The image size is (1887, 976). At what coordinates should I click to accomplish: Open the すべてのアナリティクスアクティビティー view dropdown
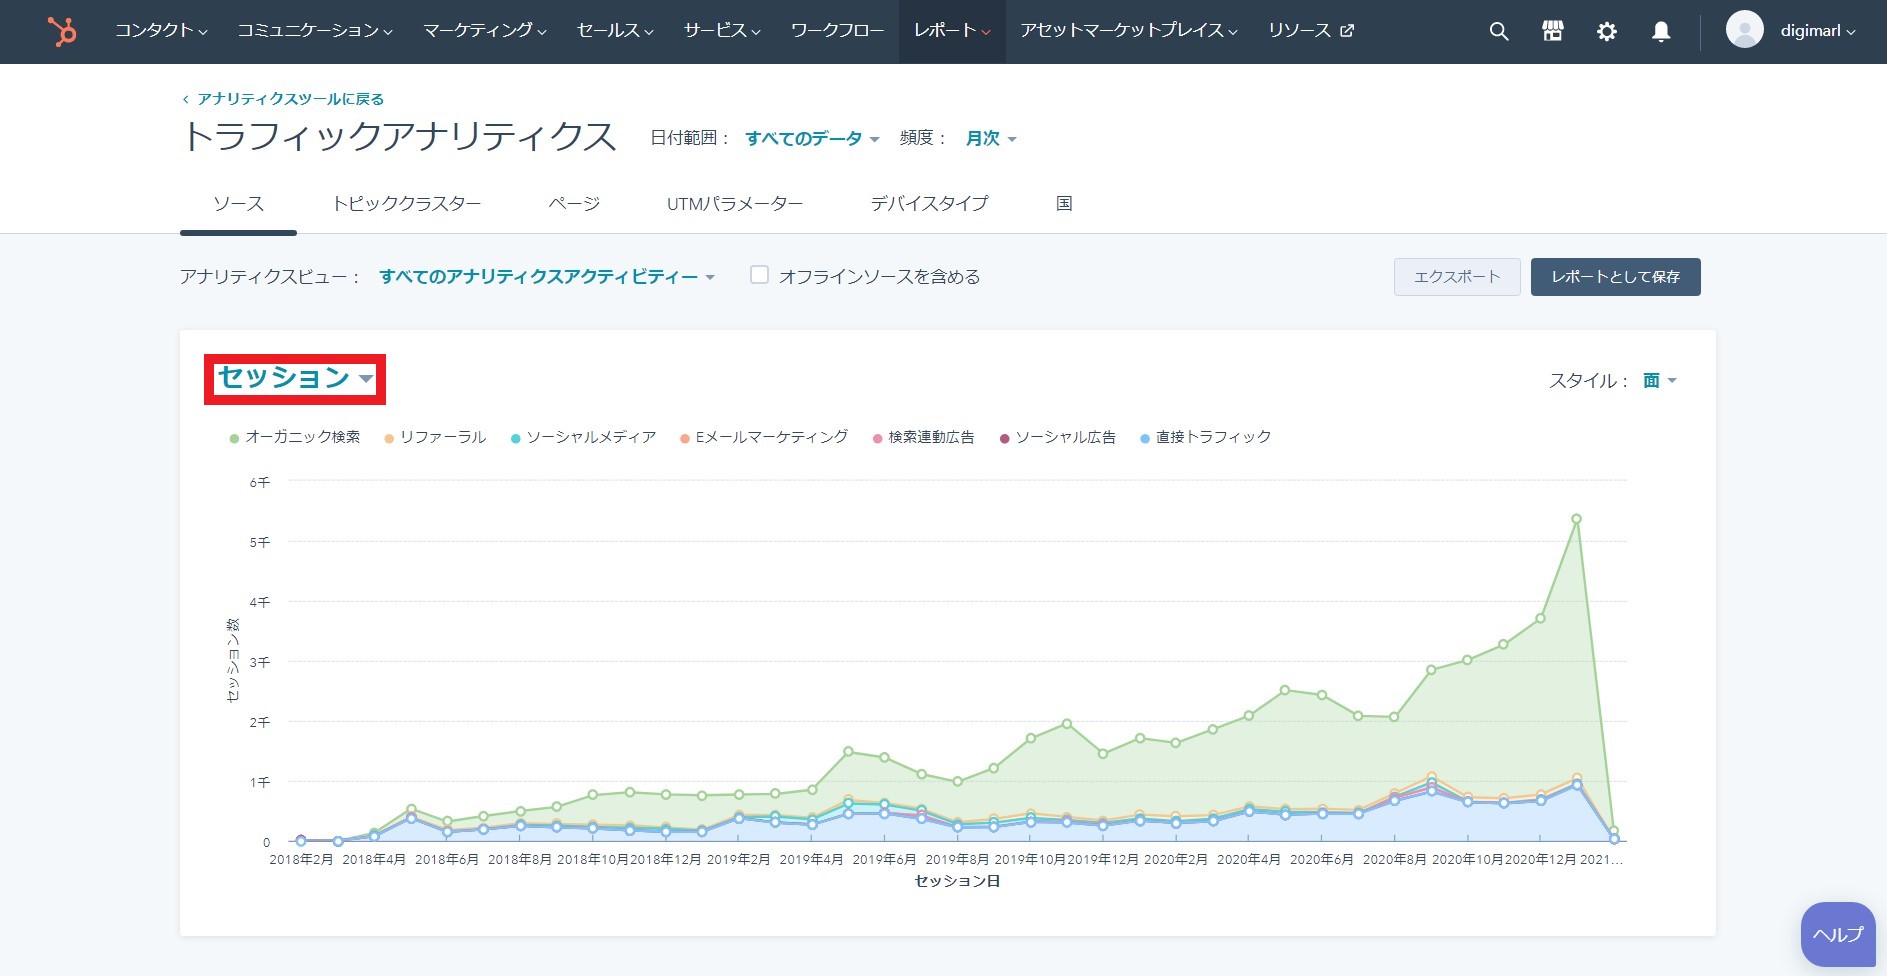pyautogui.click(x=547, y=277)
